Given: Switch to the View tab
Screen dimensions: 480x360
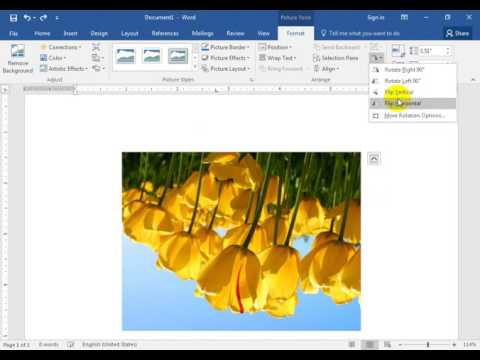Looking at the screenshot, I should (x=263, y=33).
